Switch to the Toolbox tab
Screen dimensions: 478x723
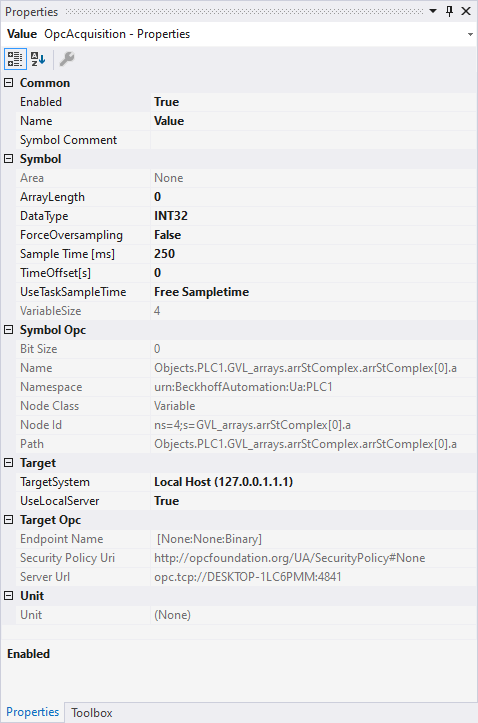click(x=92, y=713)
